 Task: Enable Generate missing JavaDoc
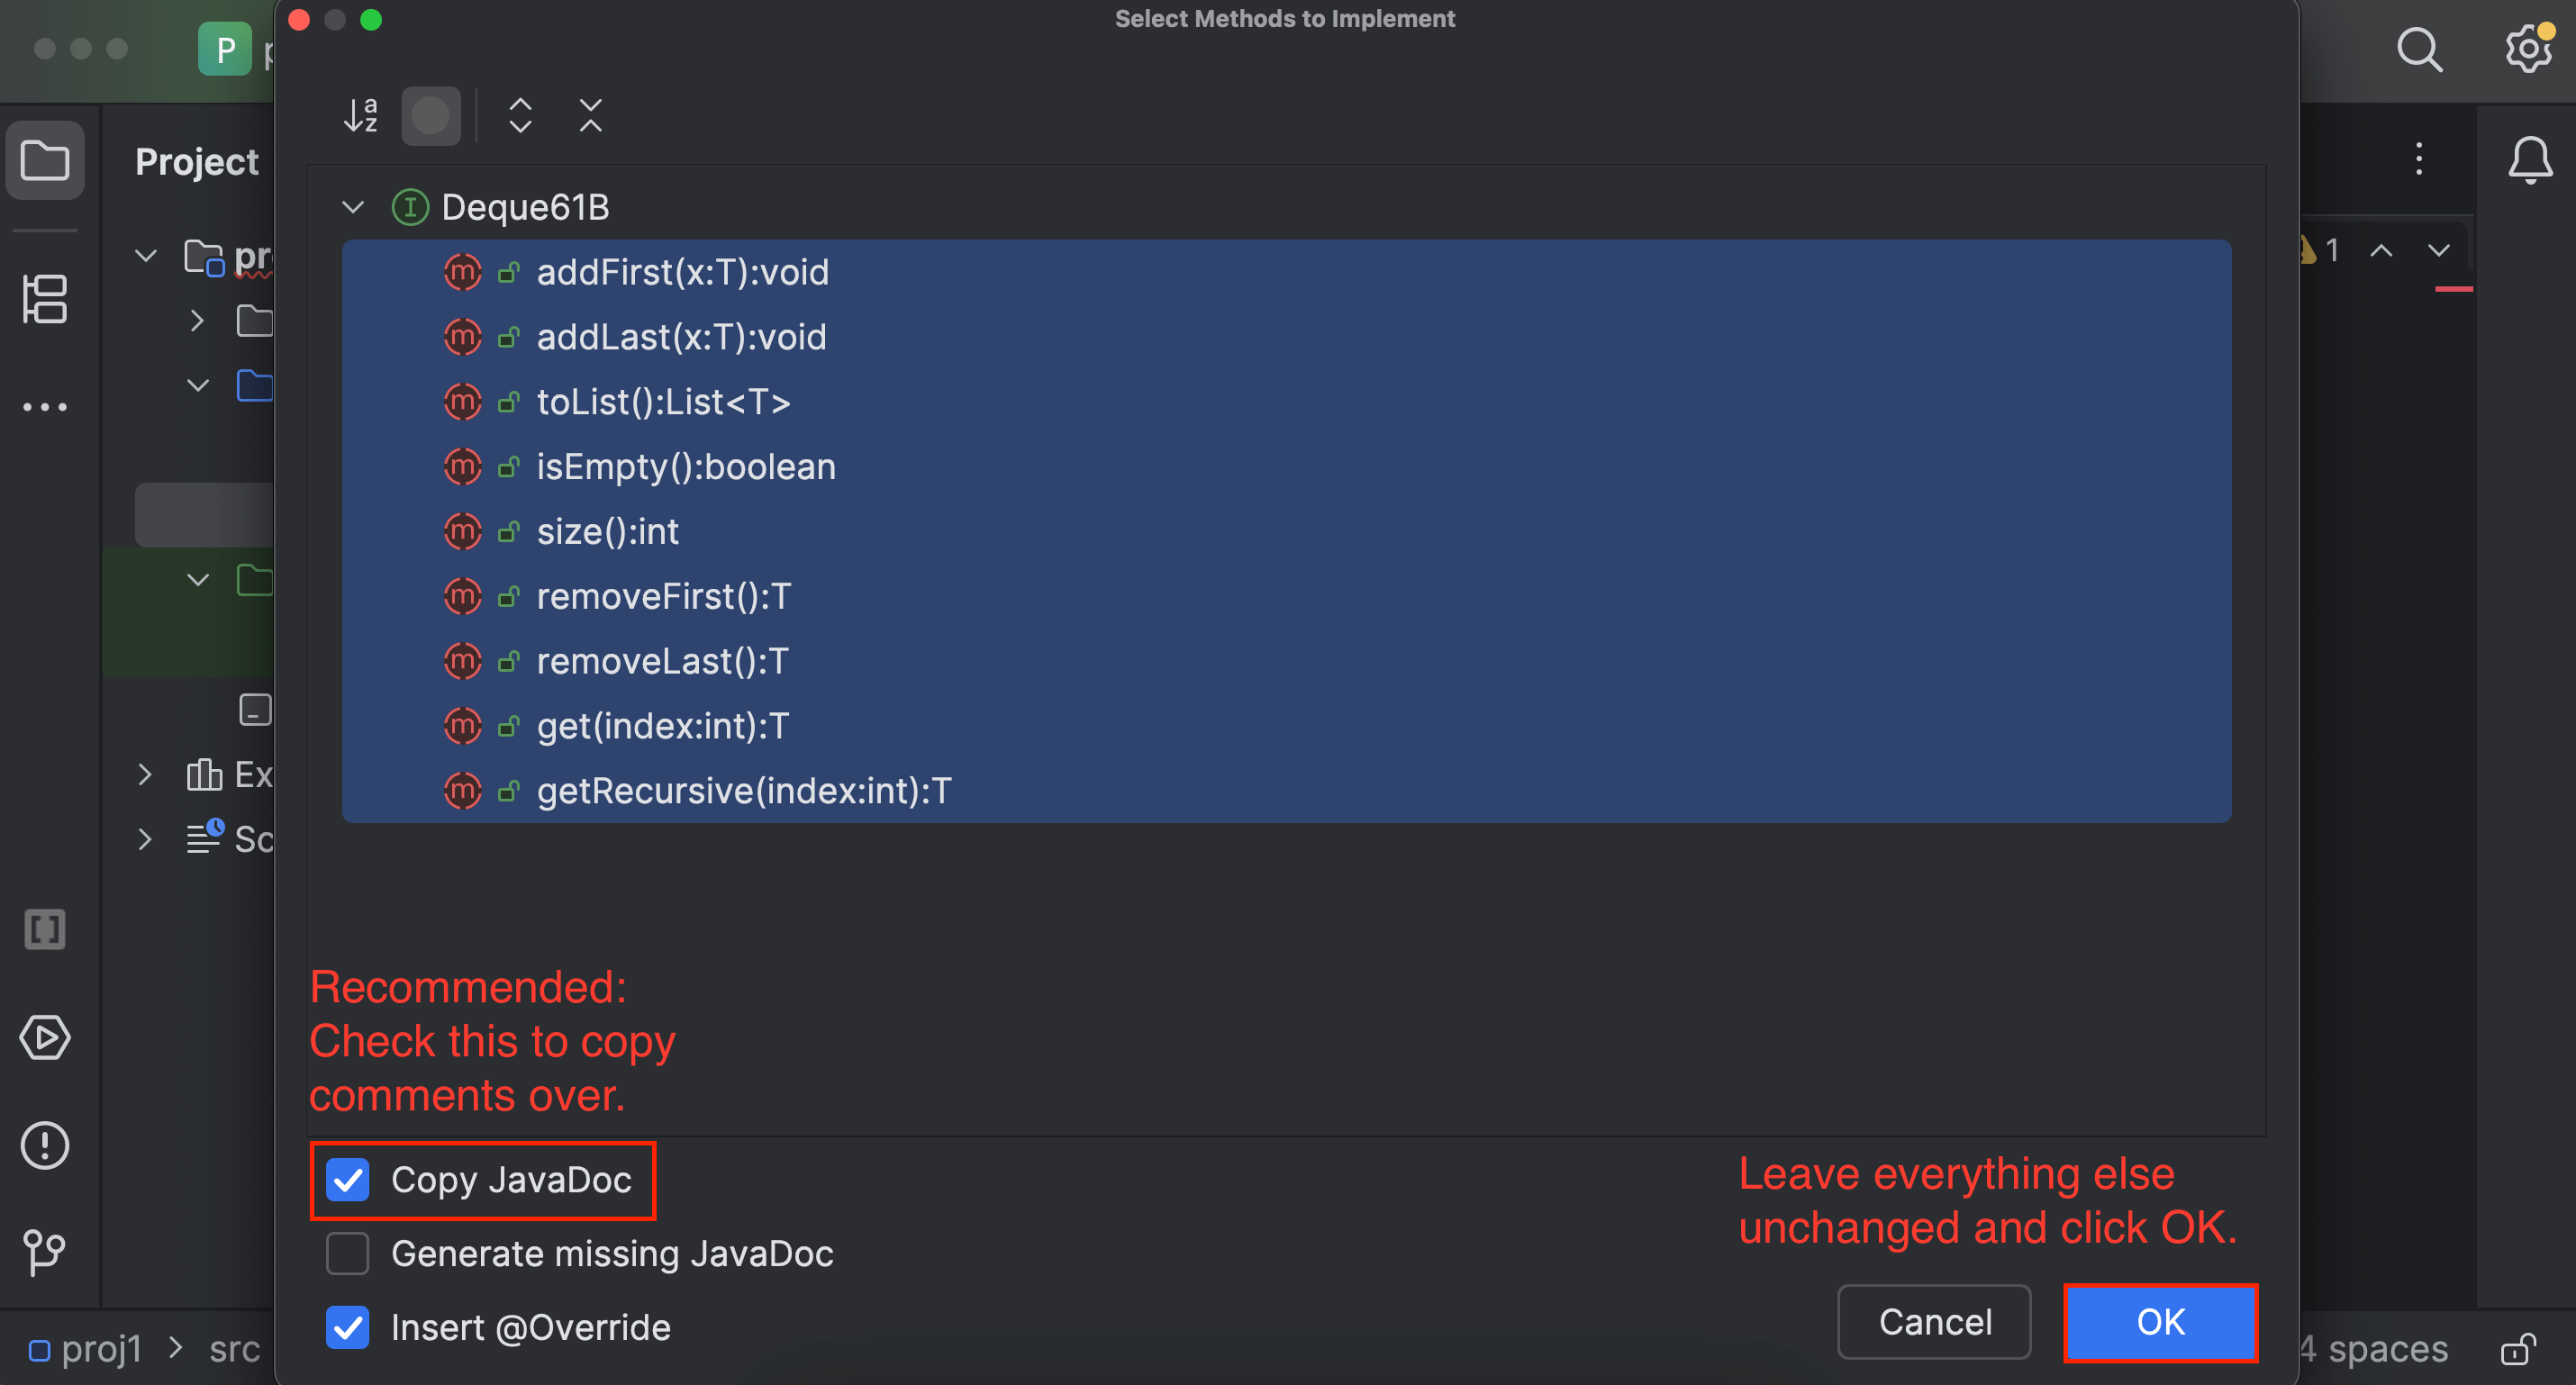pyautogui.click(x=347, y=1254)
